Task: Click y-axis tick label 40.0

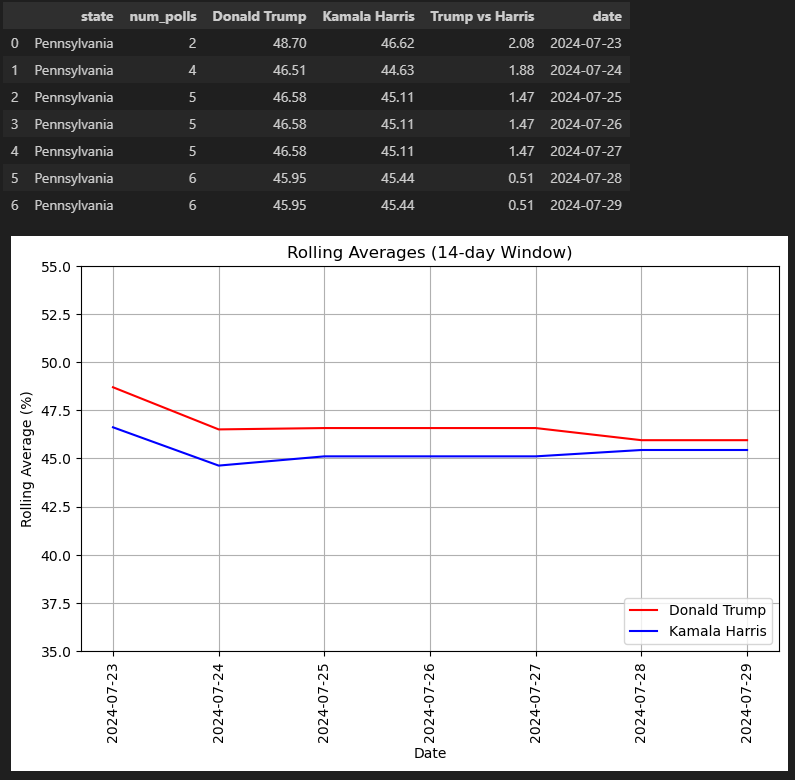Action: click(56, 556)
